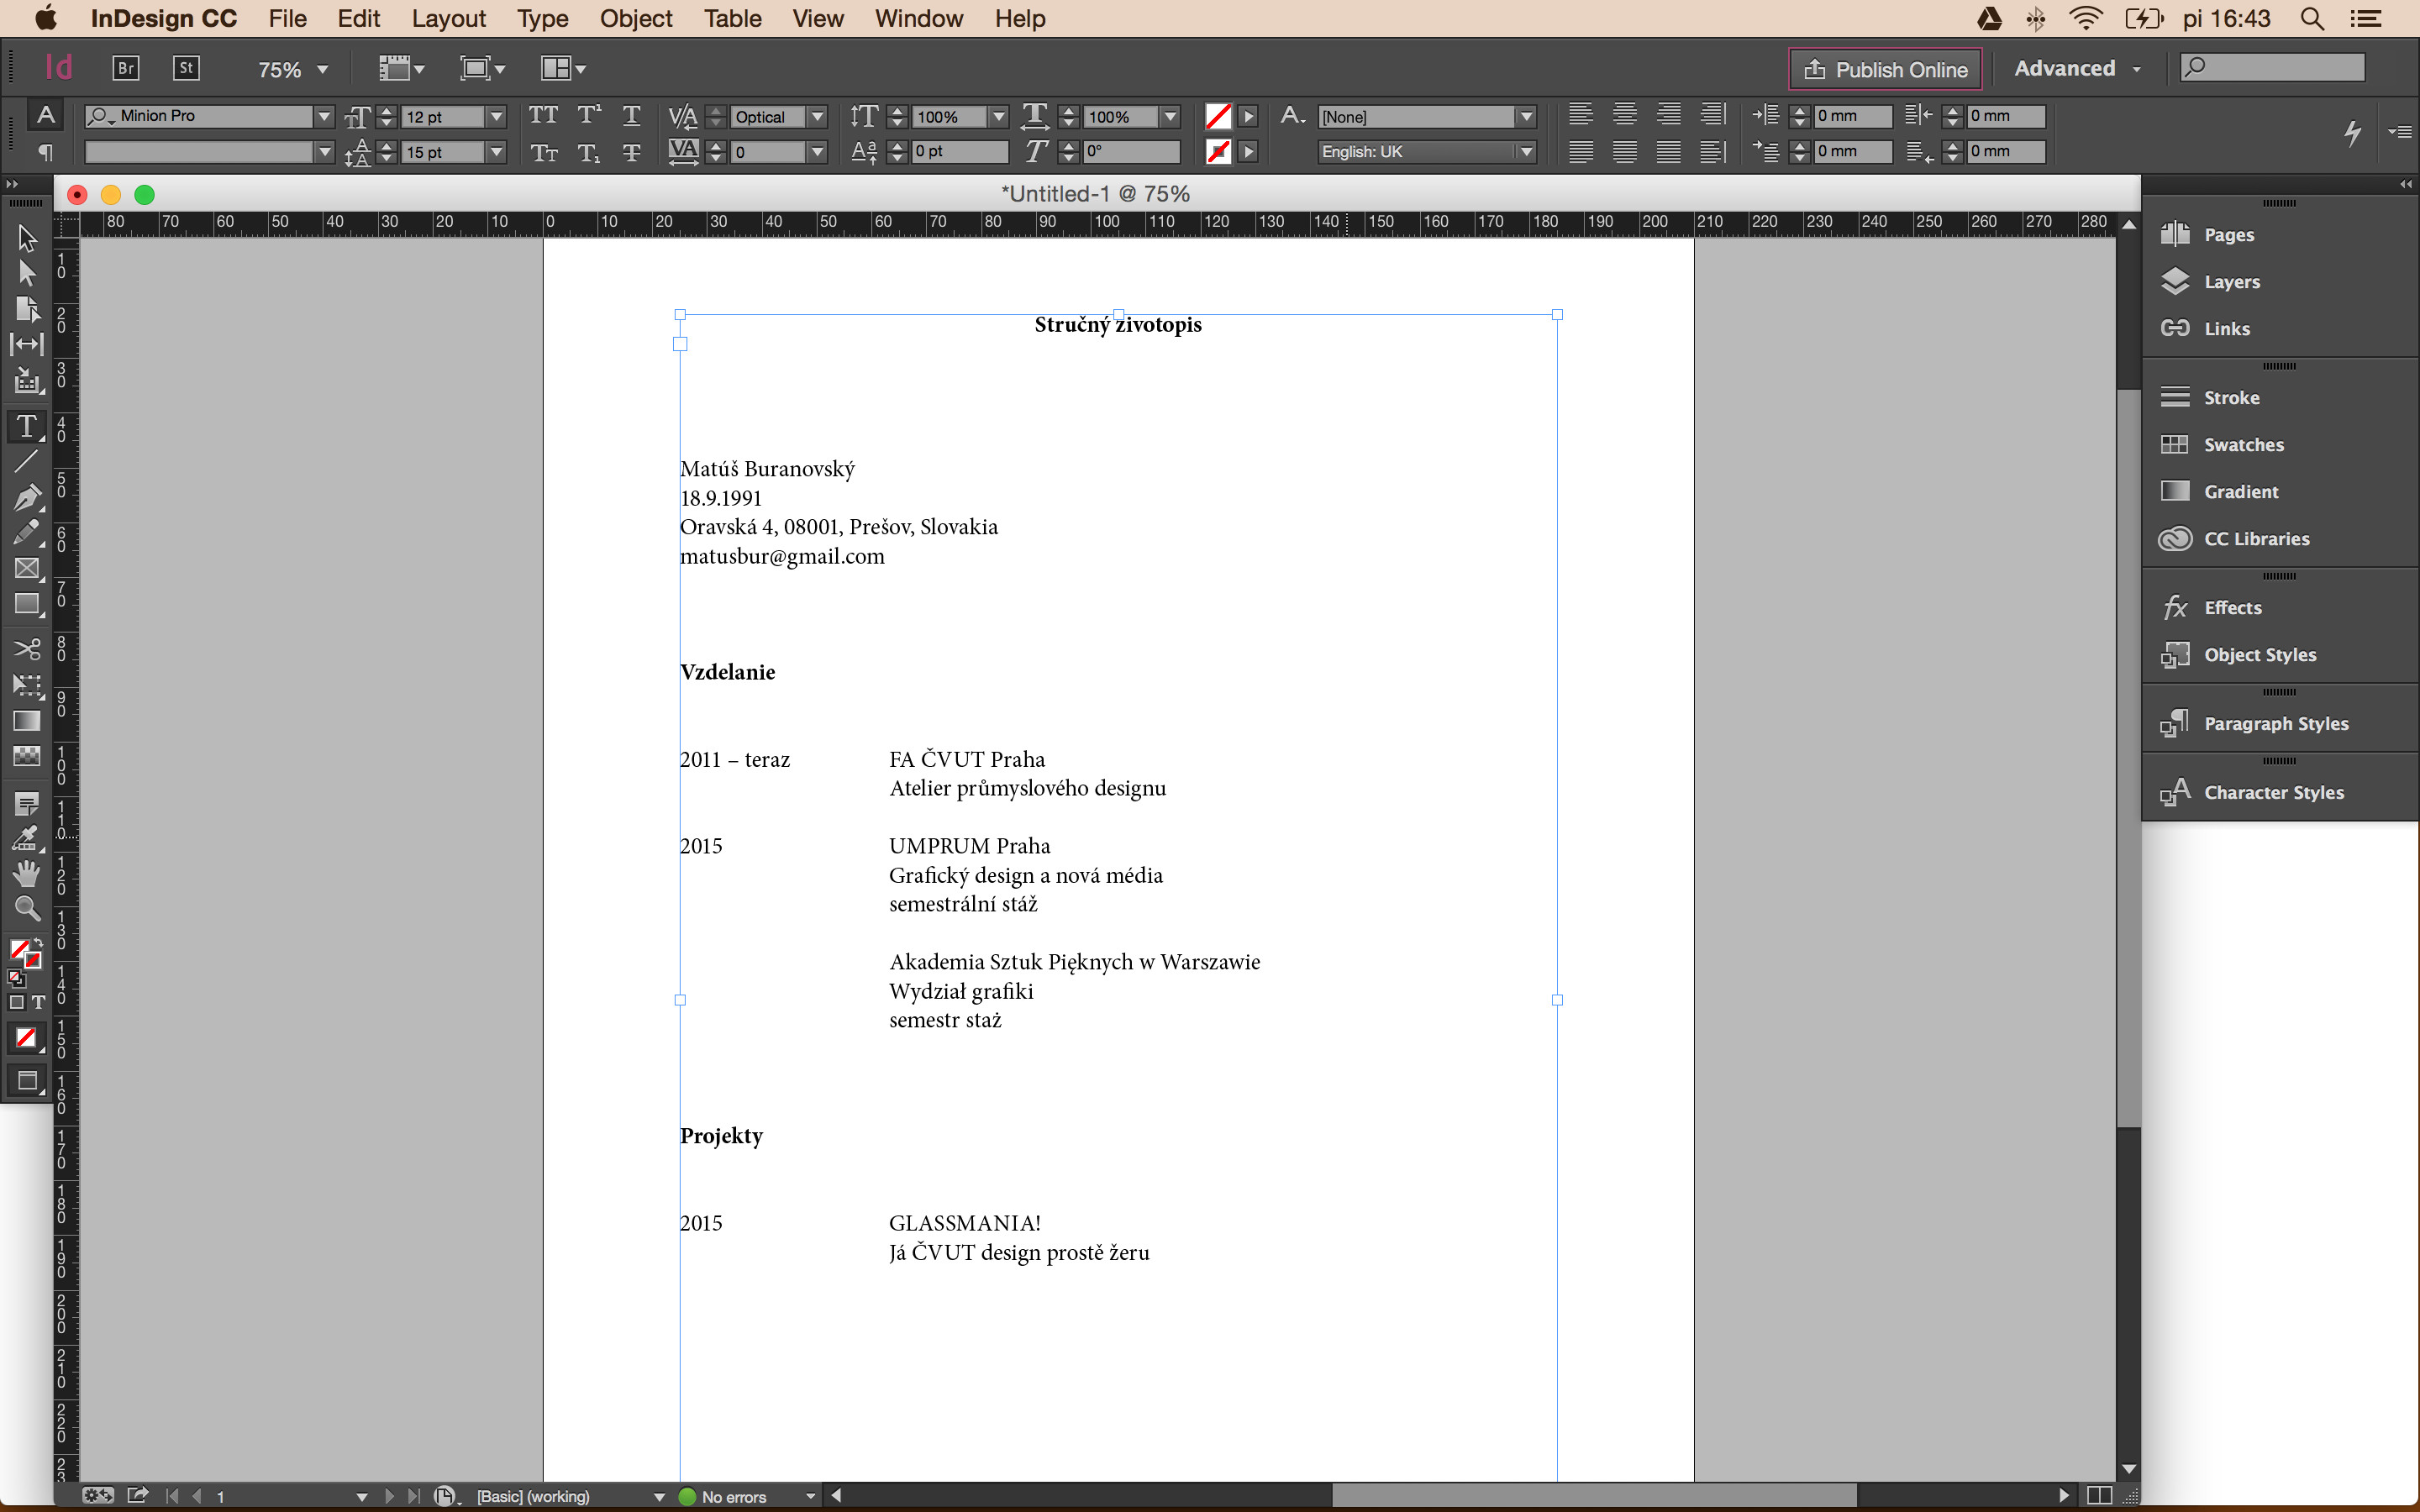This screenshot has width=2420, height=1512.
Task: Set paragraph alignment to Align Center
Action: point(1625,115)
